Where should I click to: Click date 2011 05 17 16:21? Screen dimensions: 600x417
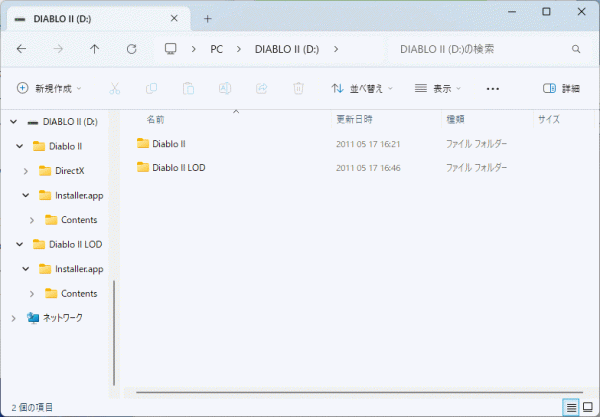368,144
